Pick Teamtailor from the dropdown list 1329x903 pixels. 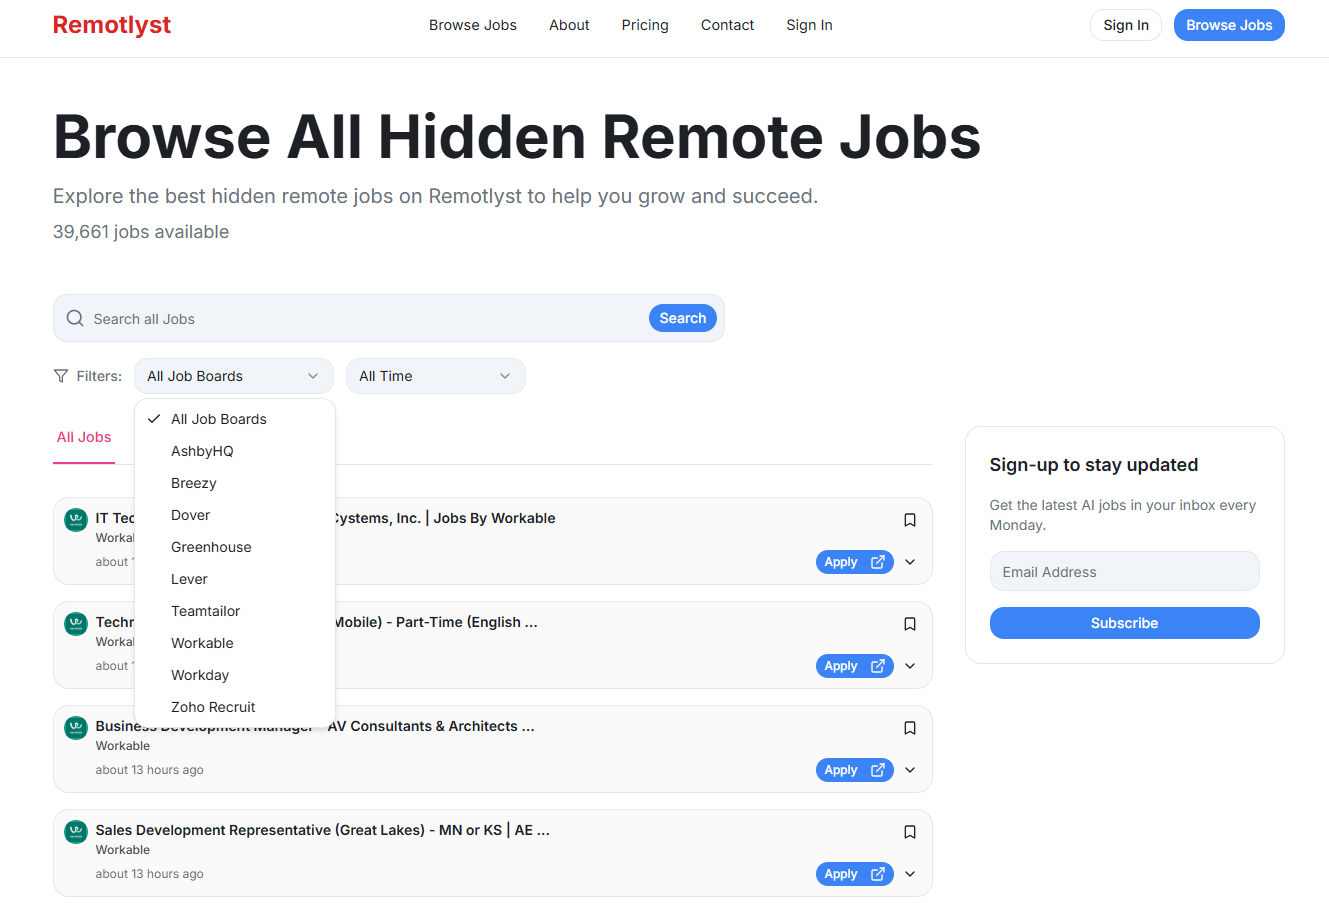point(235,611)
